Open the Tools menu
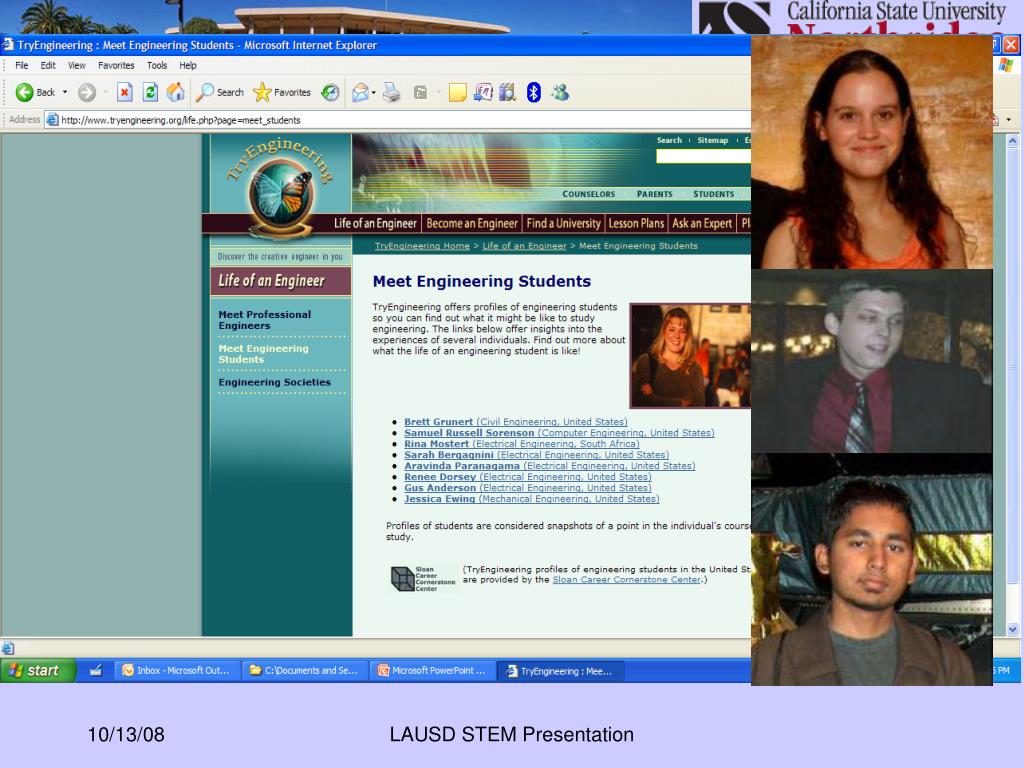Image resolution: width=1024 pixels, height=768 pixels. [x=157, y=65]
